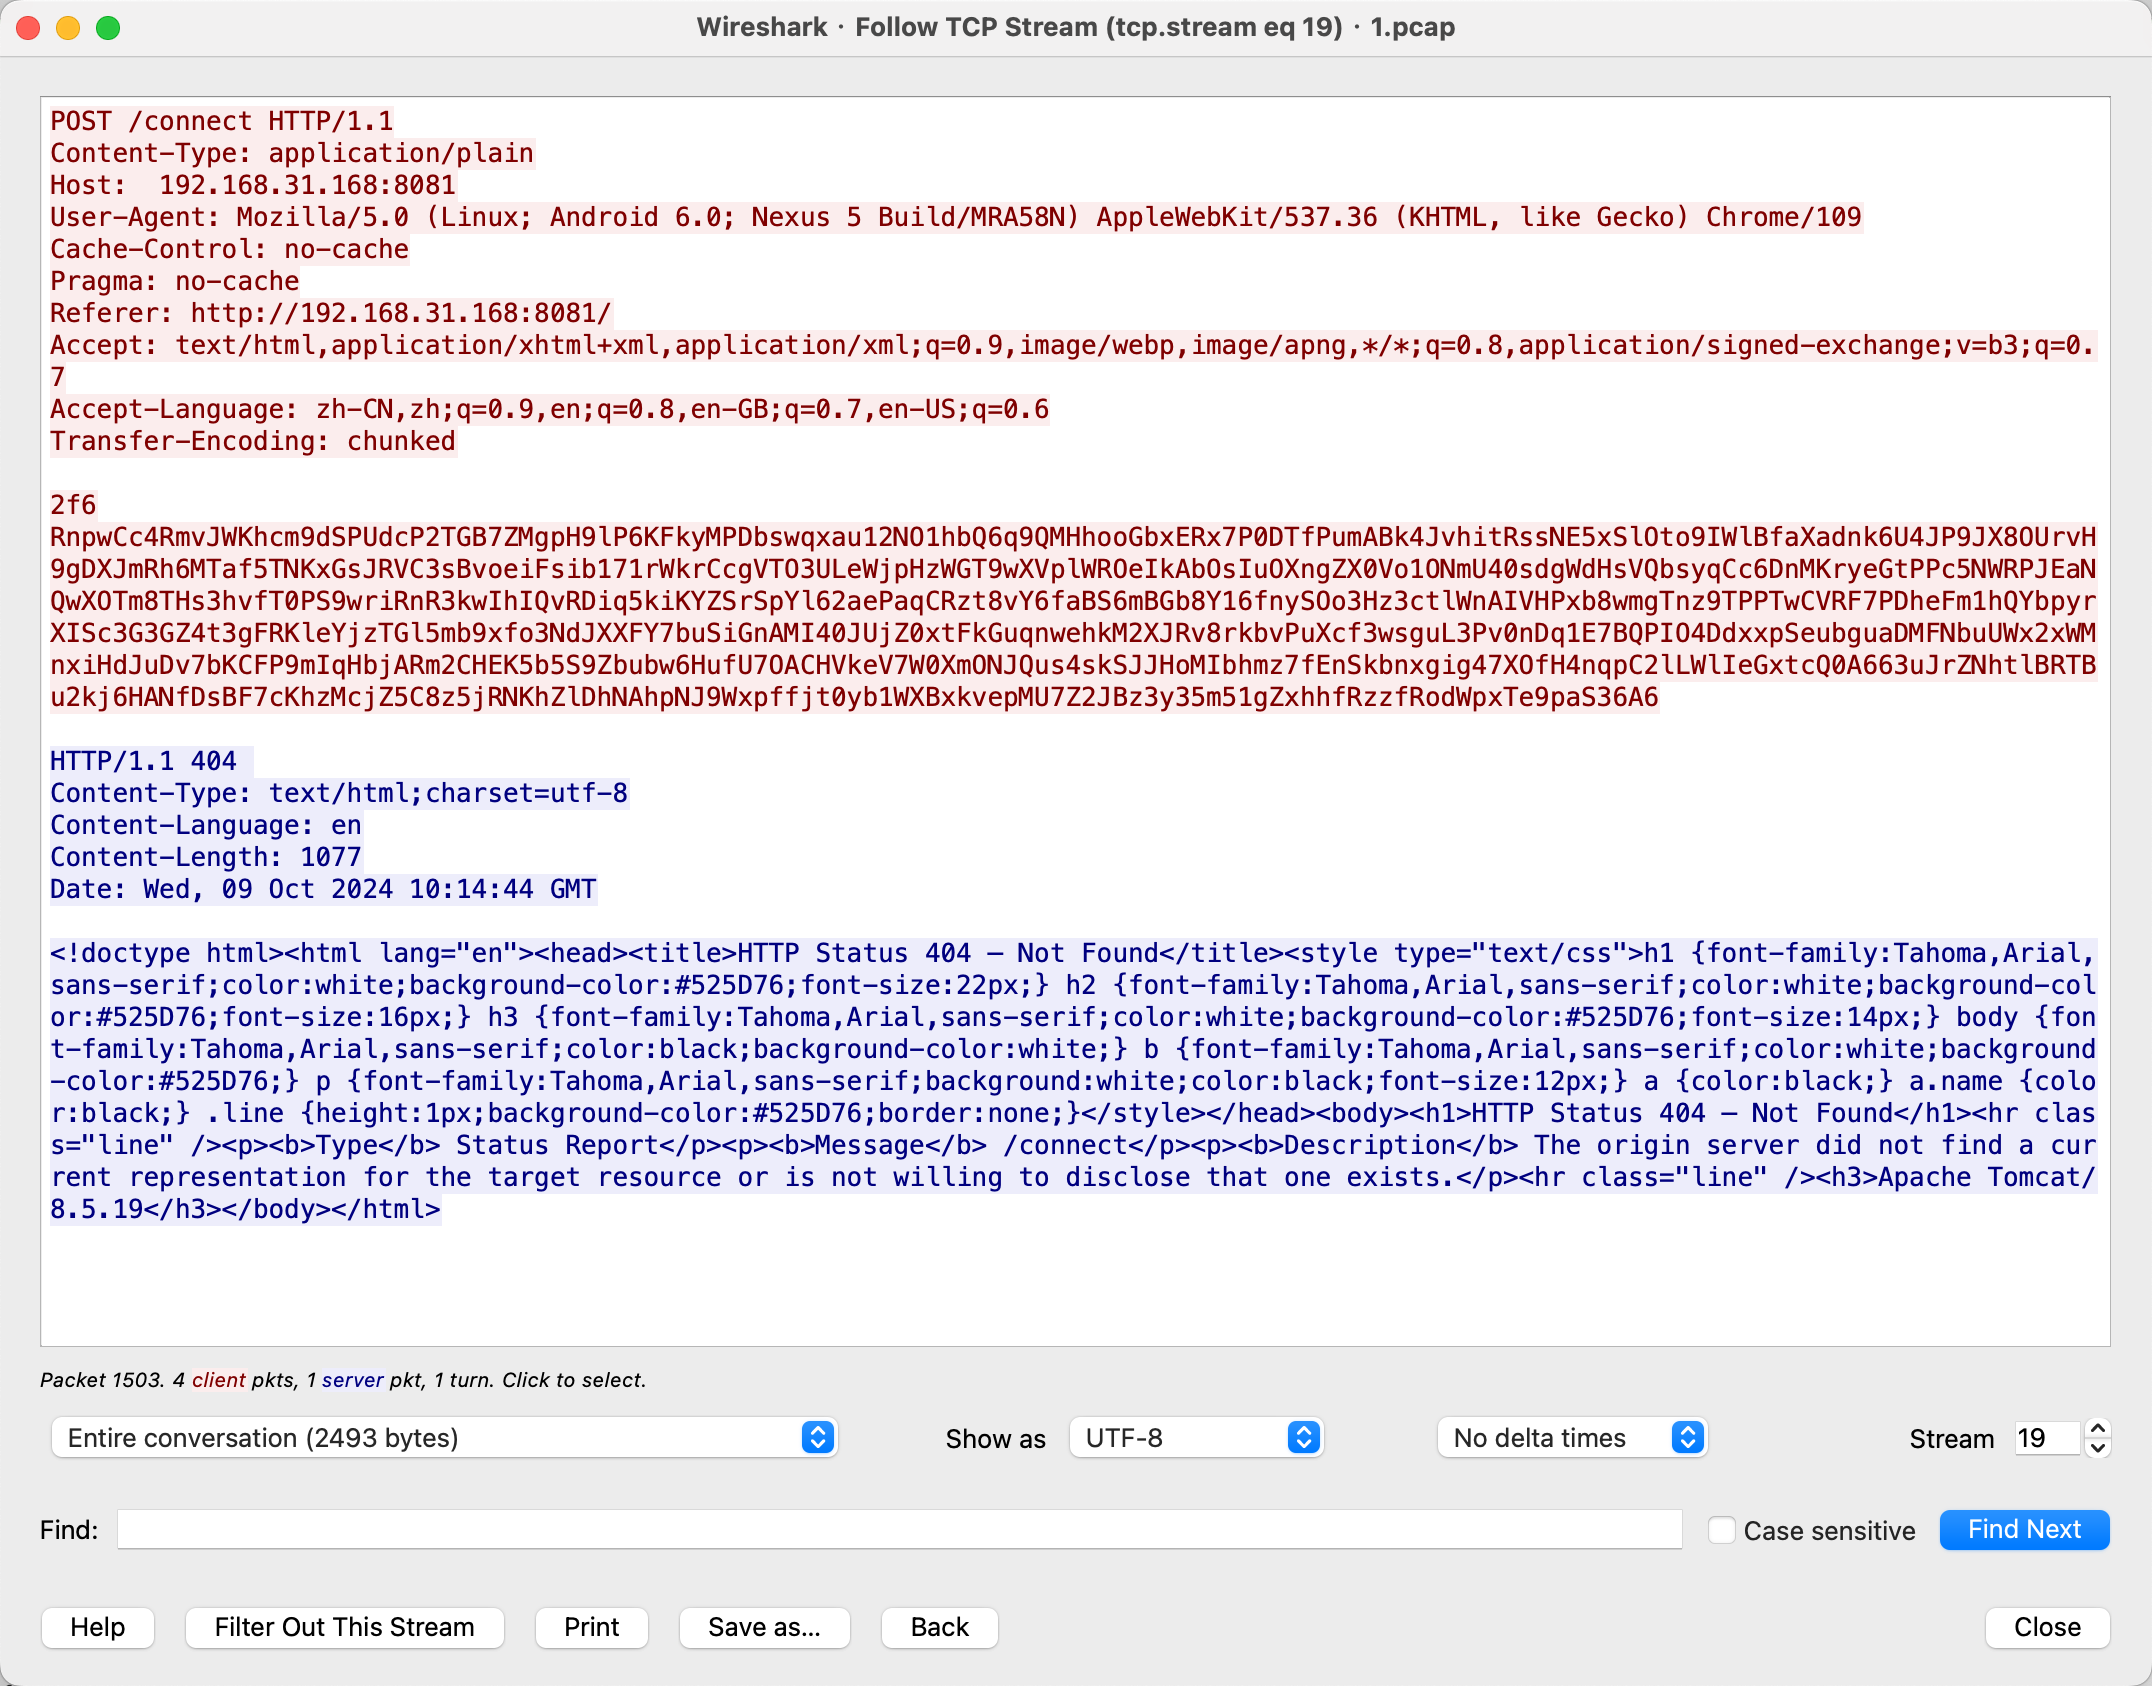Click into the Find text field
The height and width of the screenshot is (1686, 2152).
(x=898, y=1530)
